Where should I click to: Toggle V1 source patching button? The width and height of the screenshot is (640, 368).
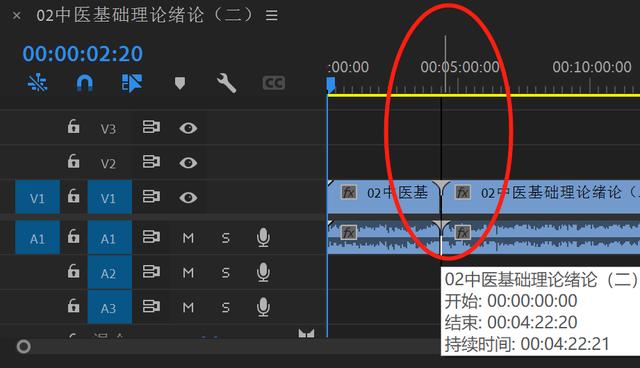click(x=38, y=197)
